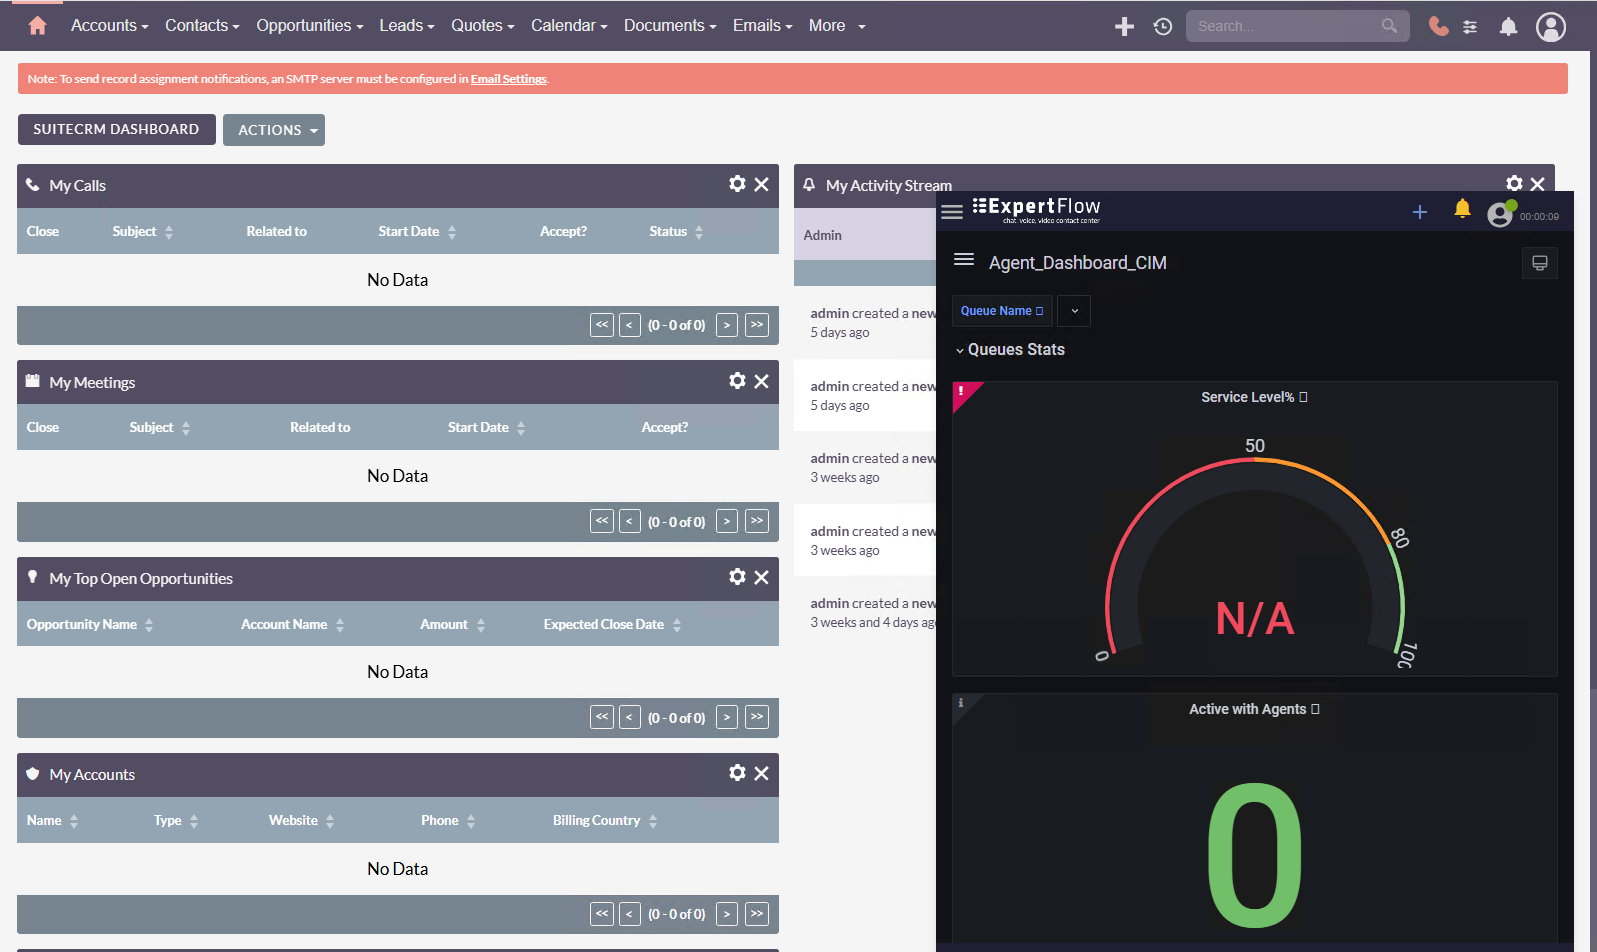Open the user profile avatar menu
The image size is (1597, 952).
(x=1550, y=27)
